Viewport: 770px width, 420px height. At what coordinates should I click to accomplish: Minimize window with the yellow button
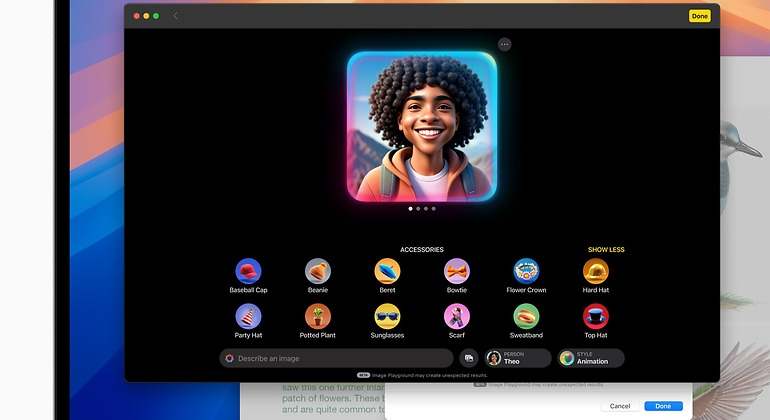coord(146,16)
